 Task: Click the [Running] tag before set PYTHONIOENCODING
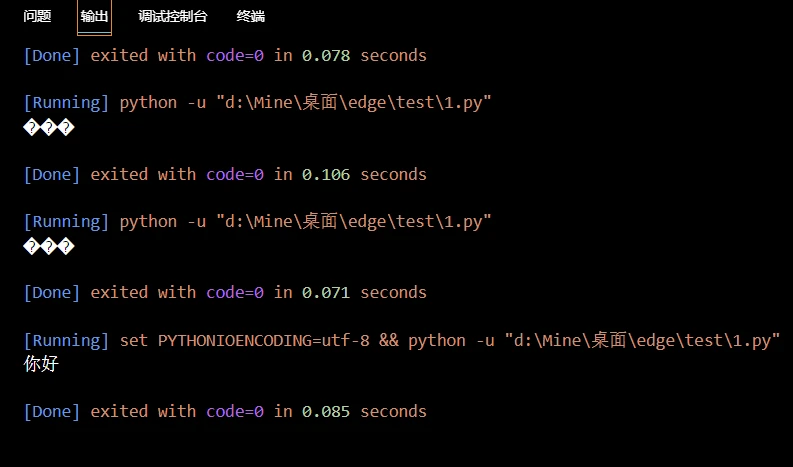click(66, 341)
